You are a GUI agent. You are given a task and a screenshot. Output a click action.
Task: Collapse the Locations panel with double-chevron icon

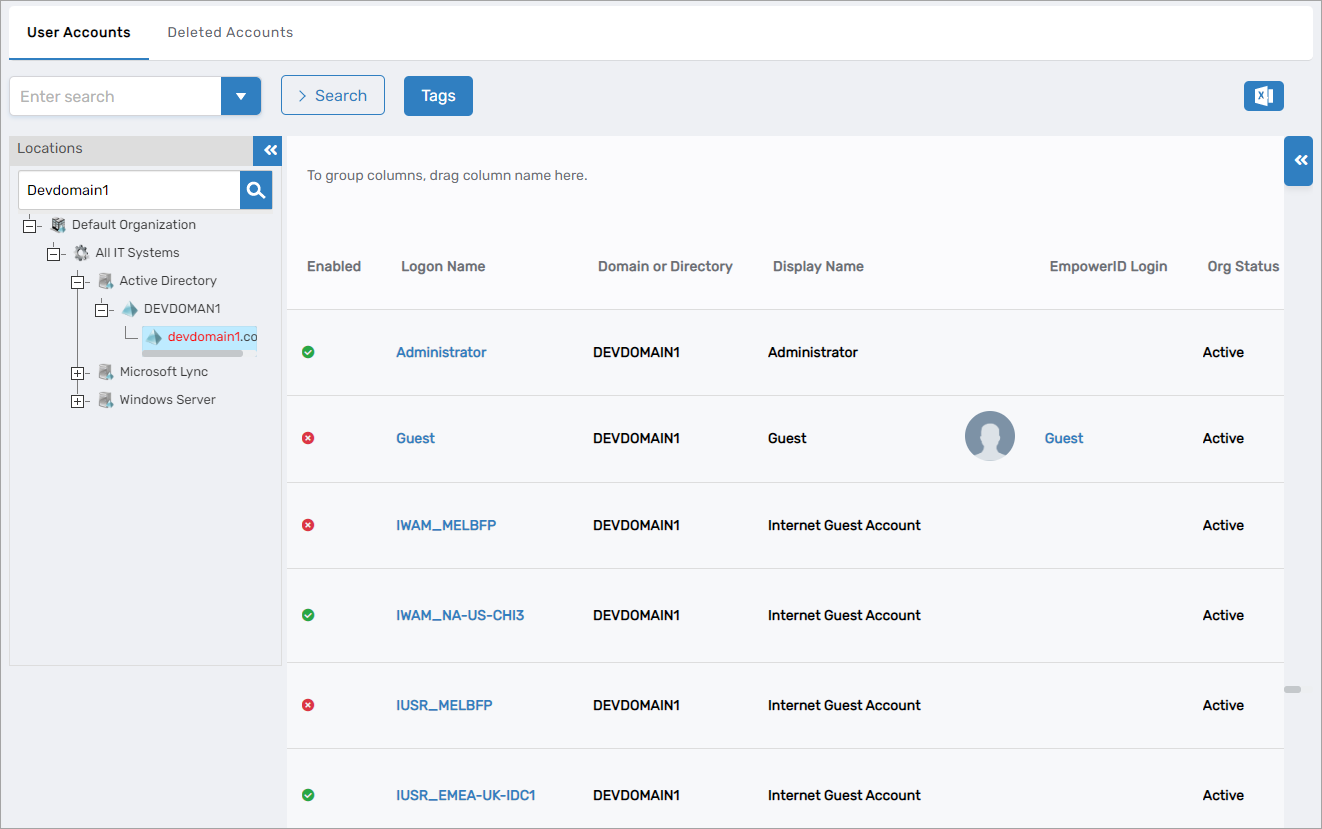coord(268,150)
